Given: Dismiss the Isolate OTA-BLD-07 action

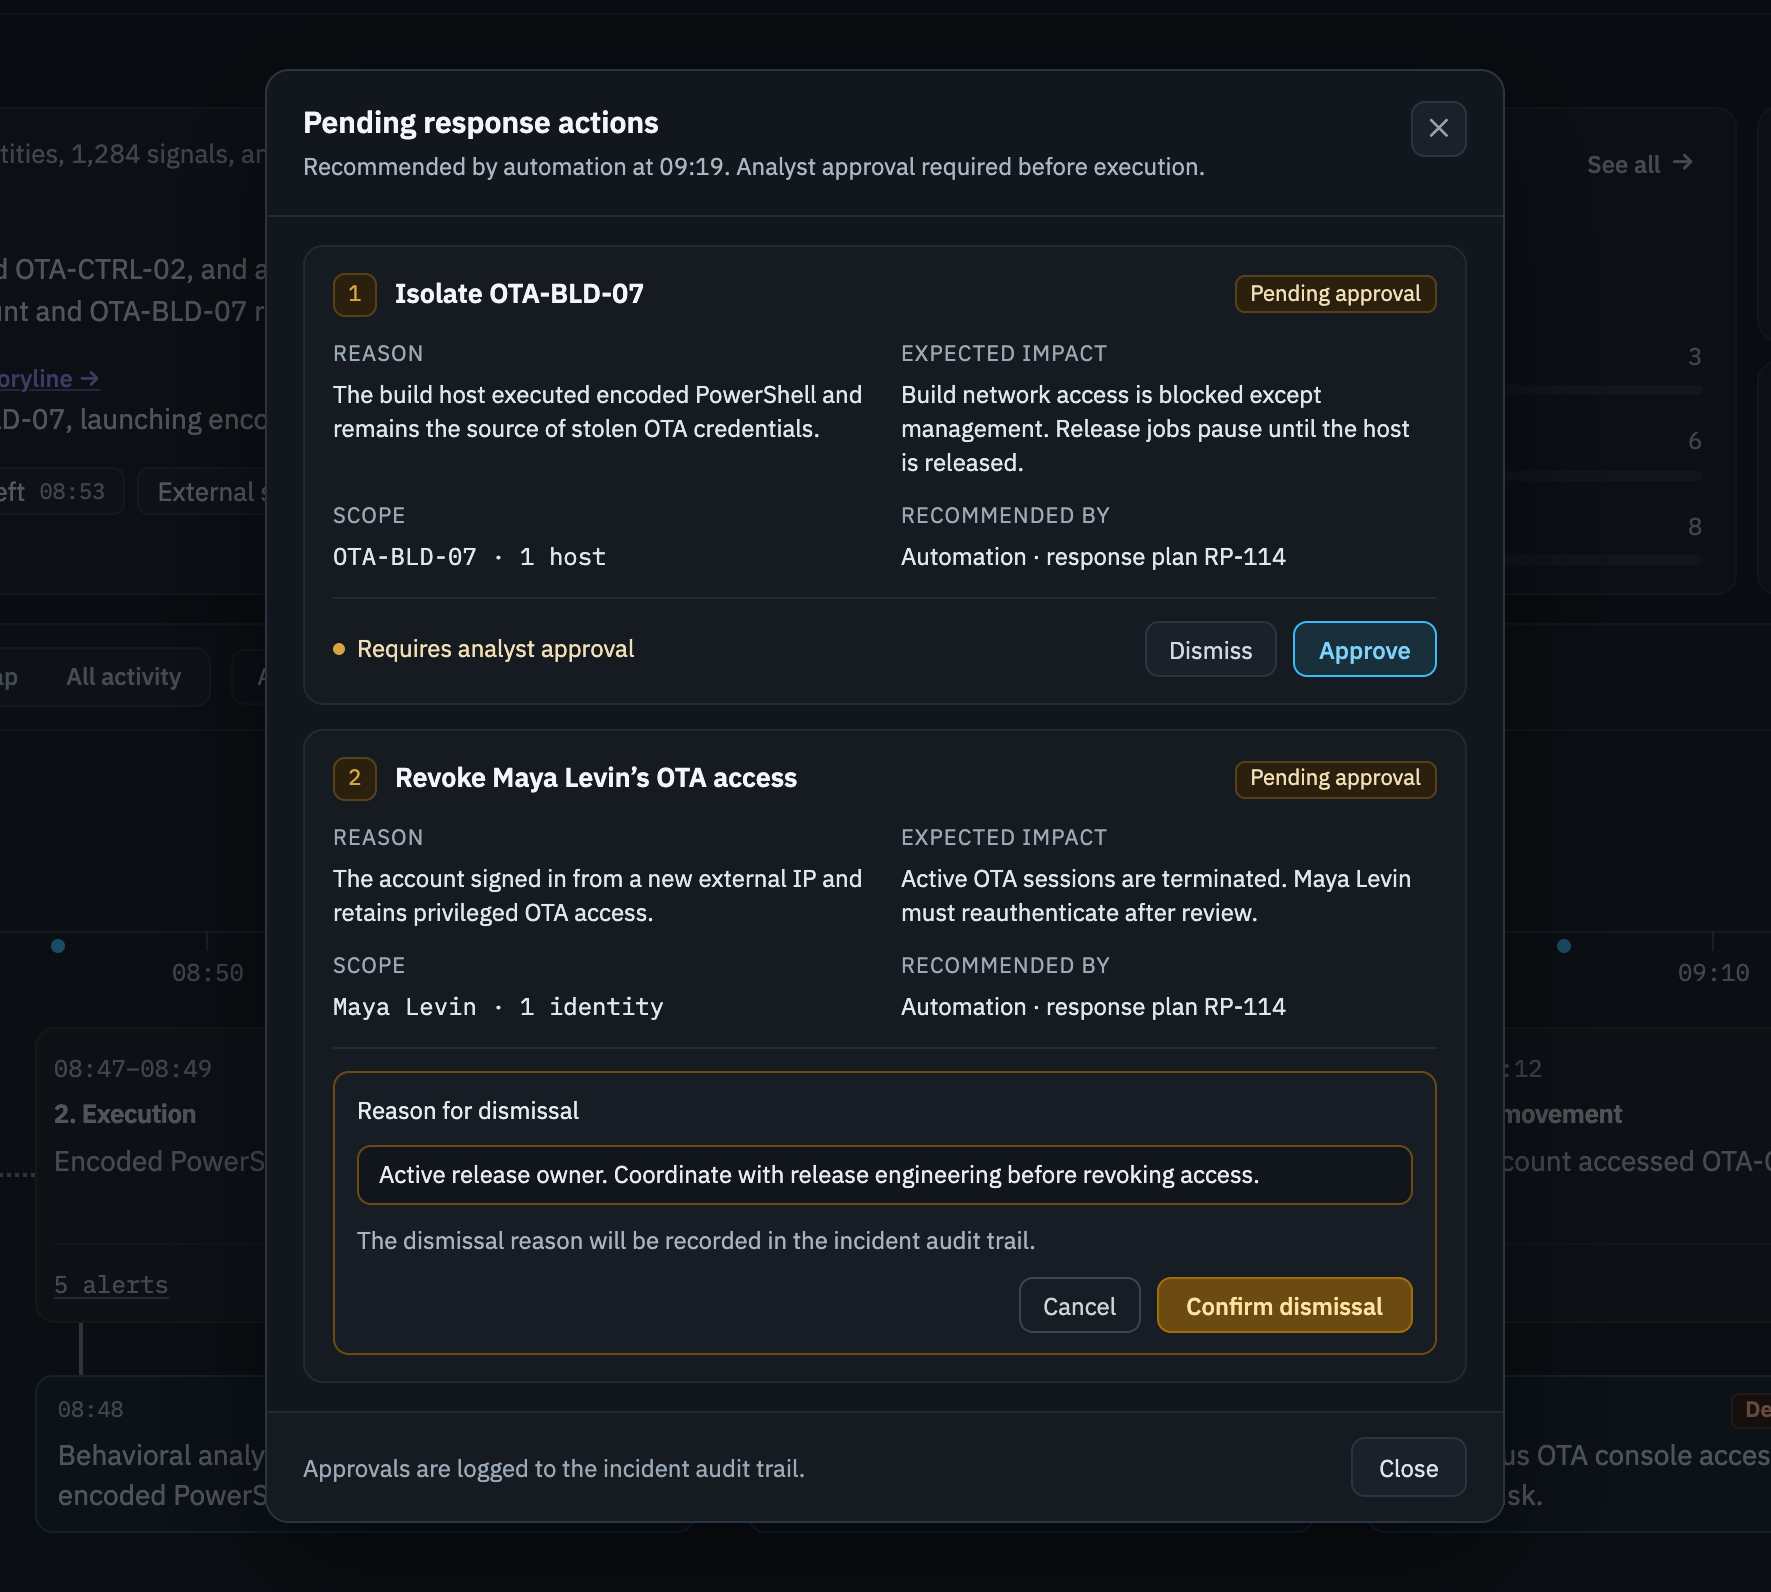Looking at the screenshot, I should [x=1210, y=650].
